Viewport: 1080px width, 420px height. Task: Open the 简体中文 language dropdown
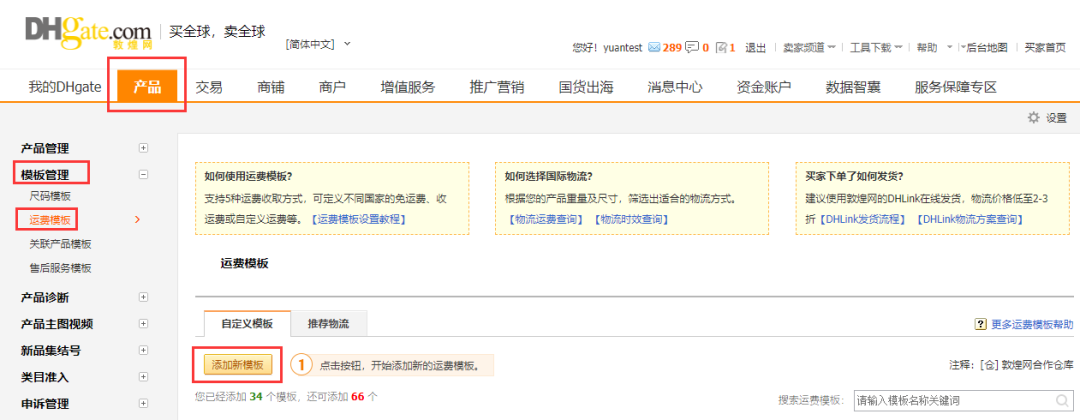(318, 44)
